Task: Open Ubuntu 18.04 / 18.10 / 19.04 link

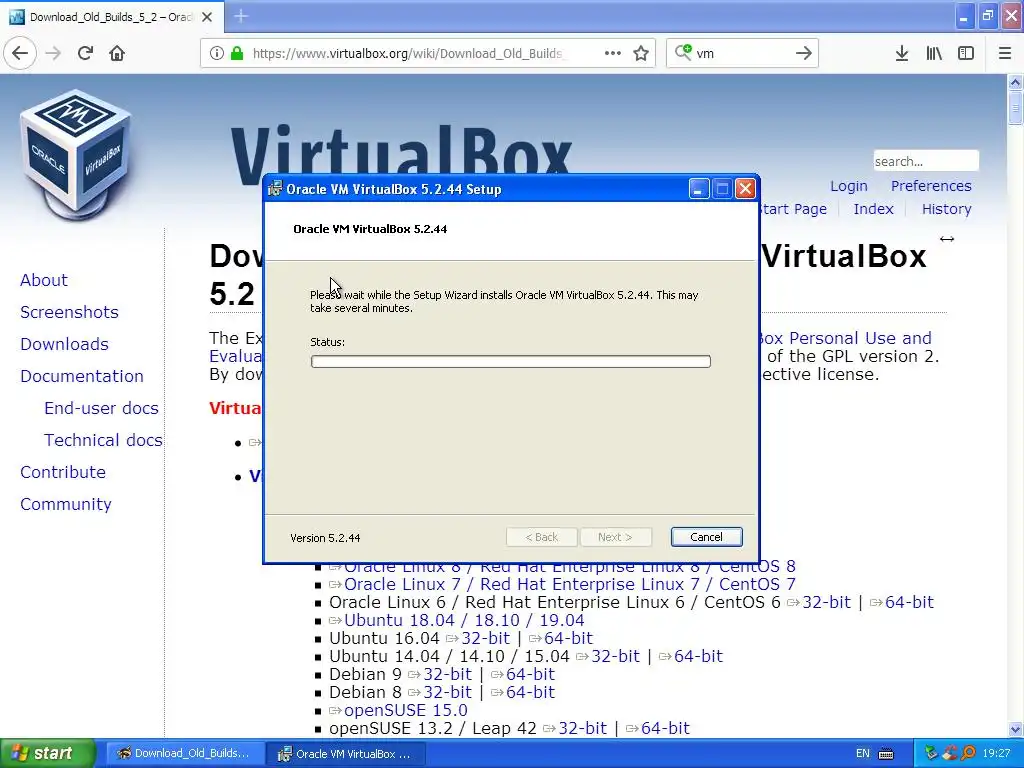Action: (464, 620)
